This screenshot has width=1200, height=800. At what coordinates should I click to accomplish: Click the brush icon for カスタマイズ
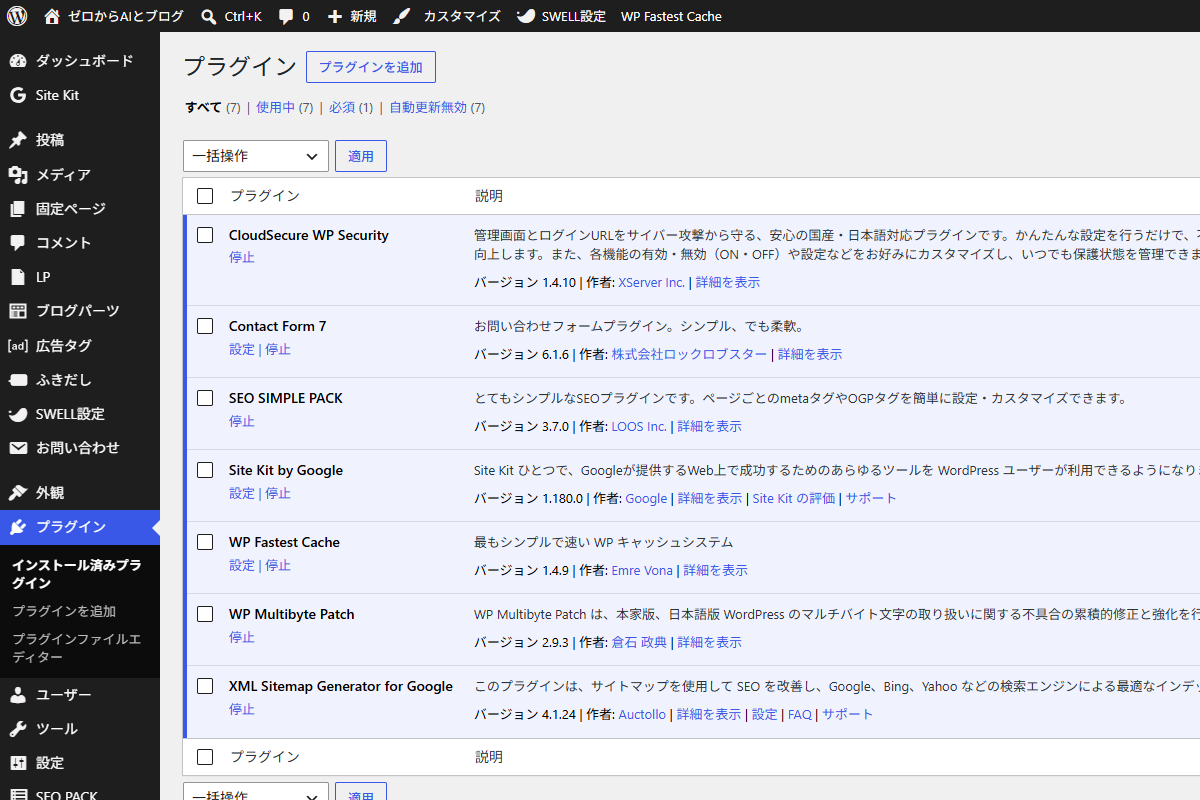point(401,16)
